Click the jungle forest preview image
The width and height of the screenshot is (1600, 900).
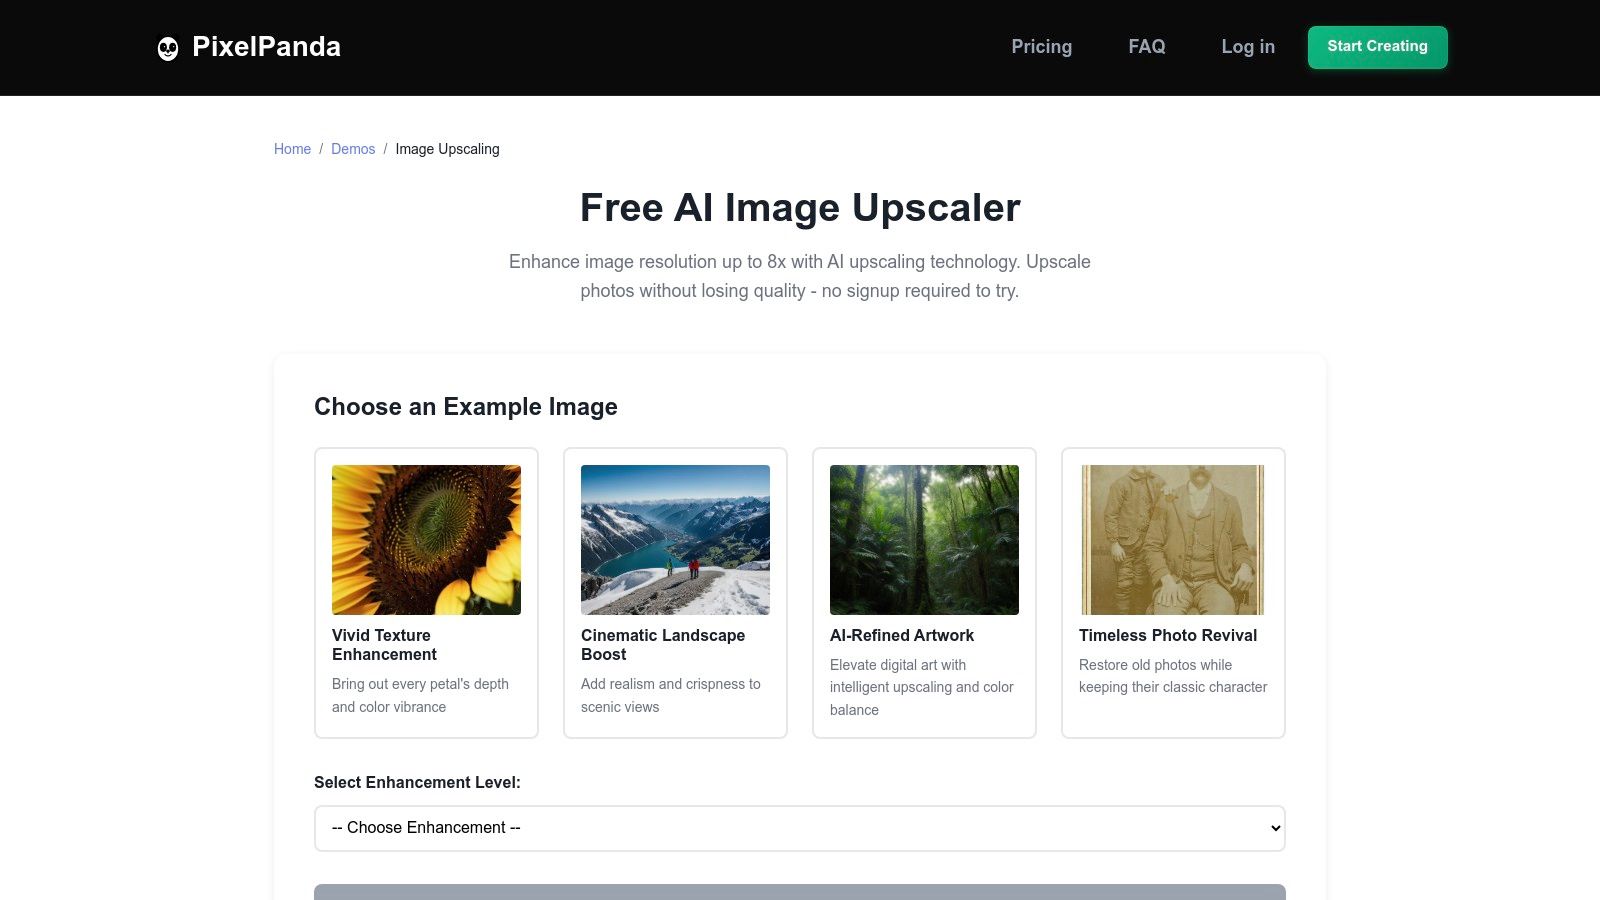(924, 539)
